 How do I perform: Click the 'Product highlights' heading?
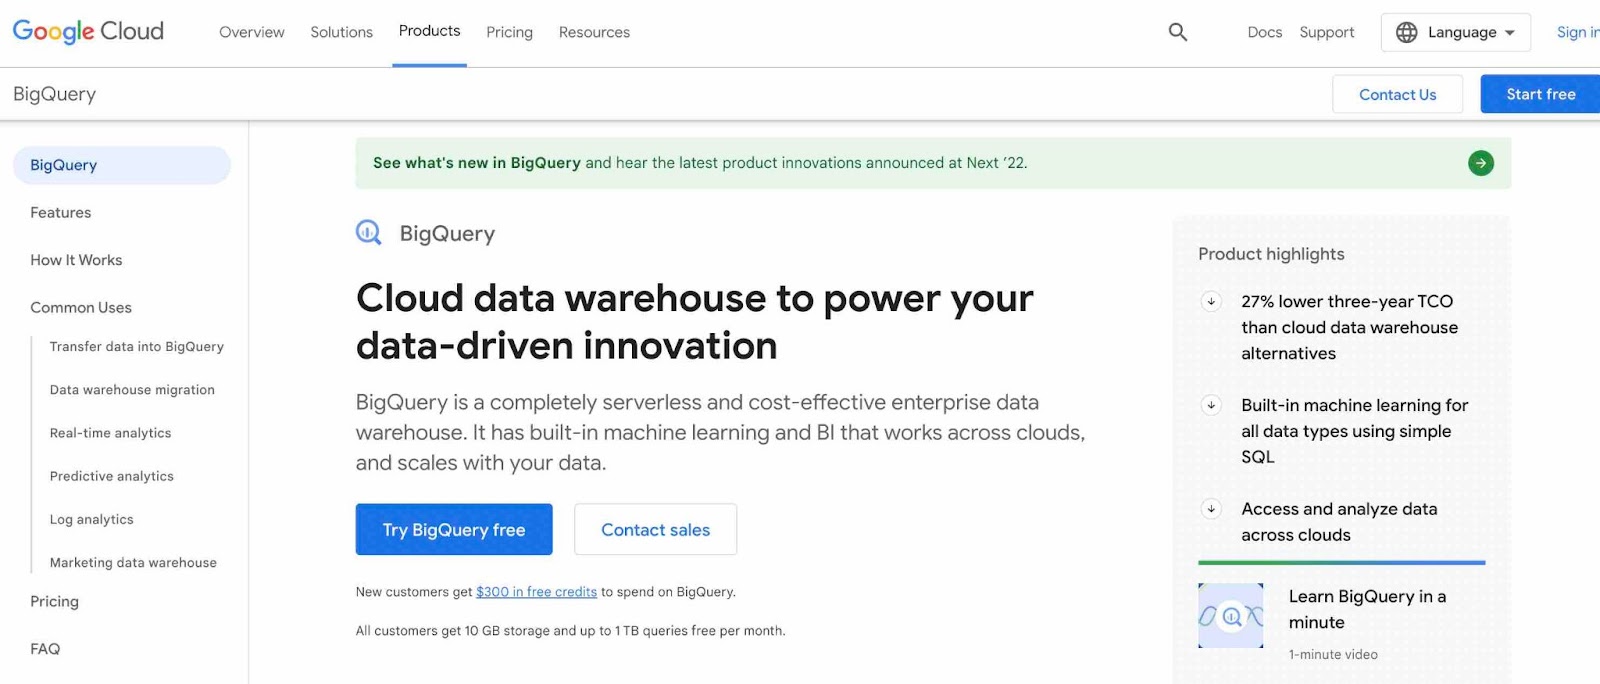1271,254
